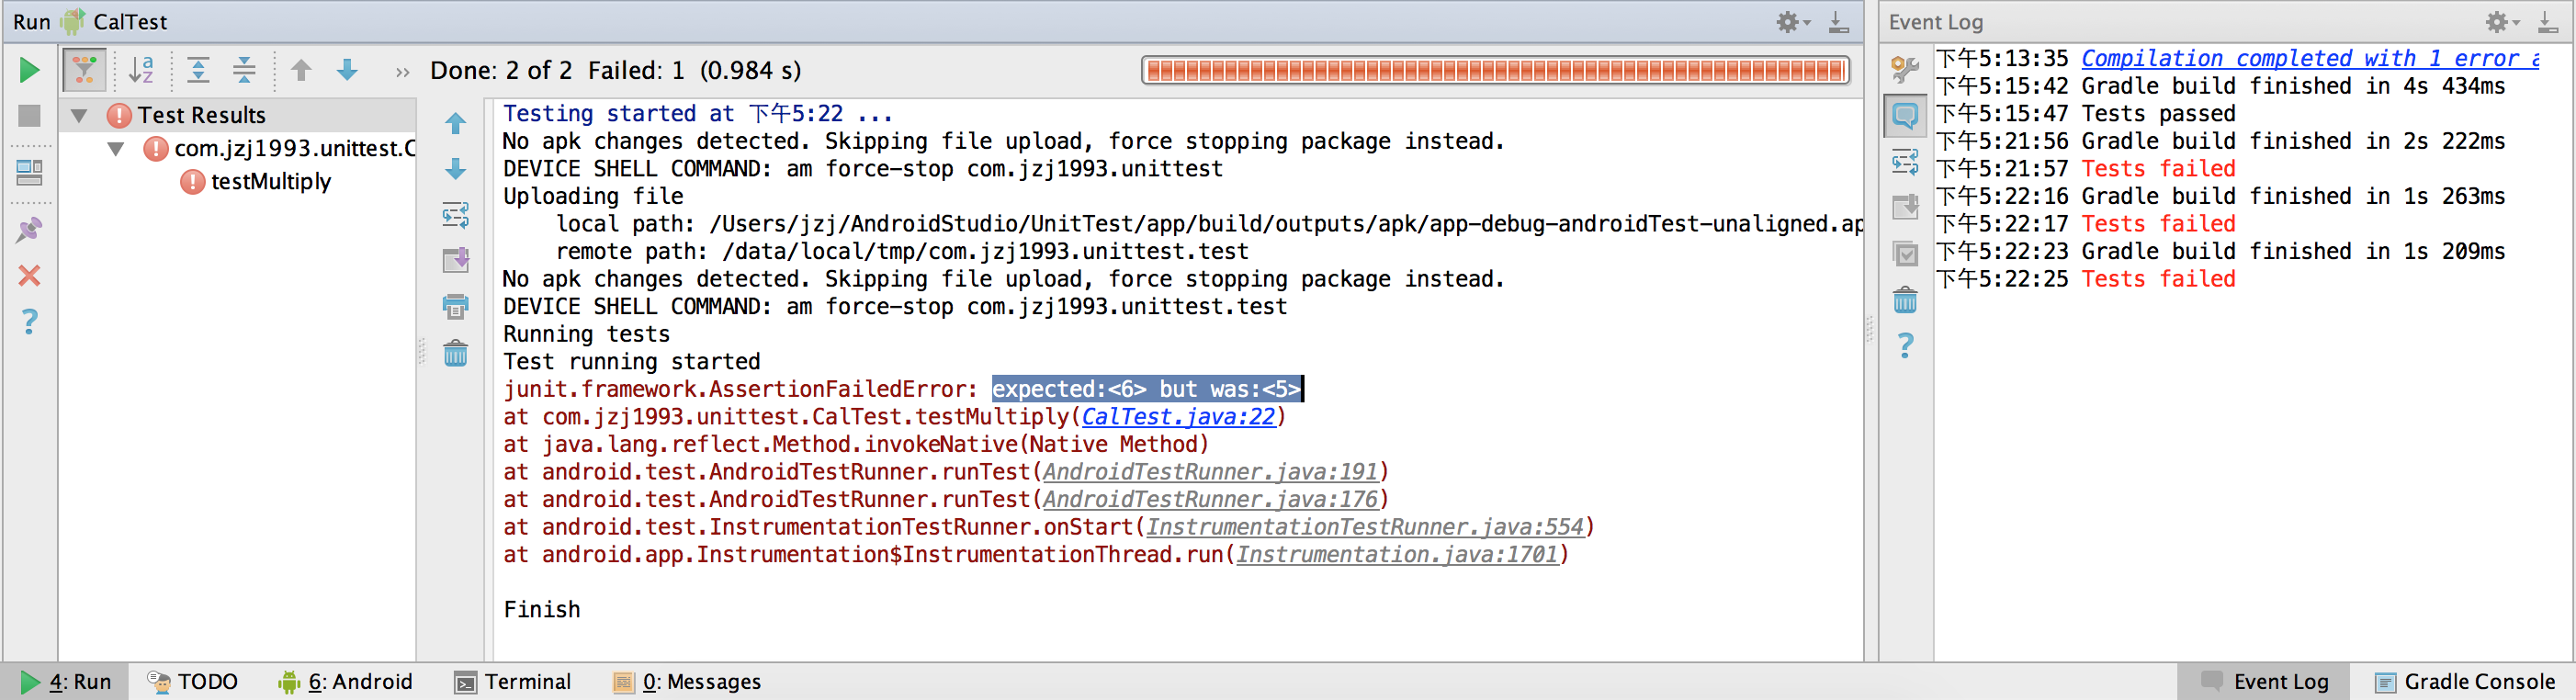This screenshot has width=2576, height=700.
Task: Jump to next failed test arrow
Action: (347, 70)
